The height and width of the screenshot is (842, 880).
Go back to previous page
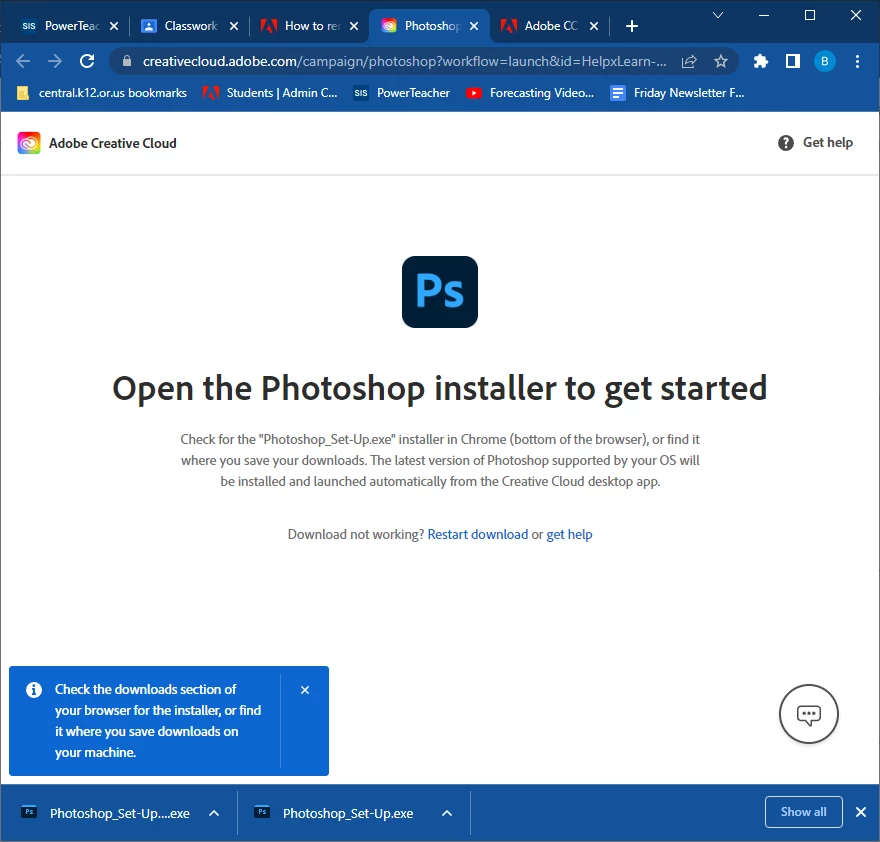pos(23,61)
